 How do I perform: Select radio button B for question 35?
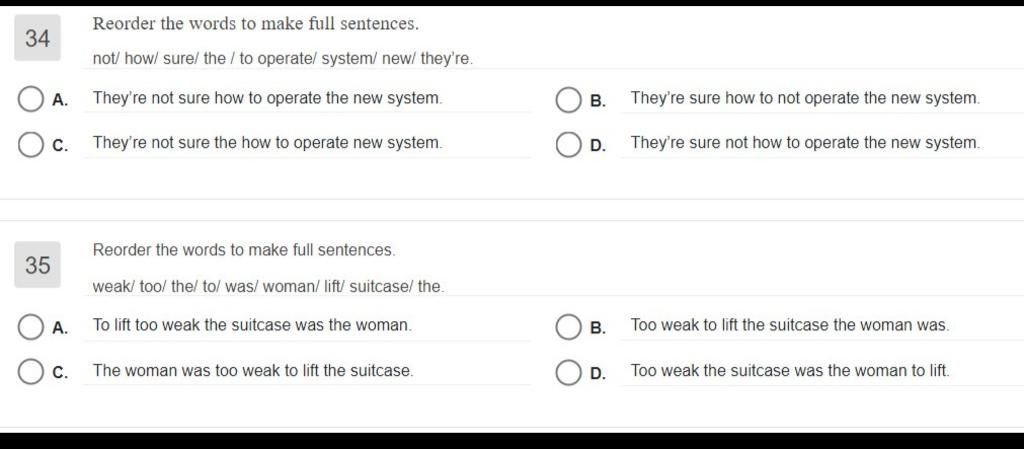coord(568,327)
